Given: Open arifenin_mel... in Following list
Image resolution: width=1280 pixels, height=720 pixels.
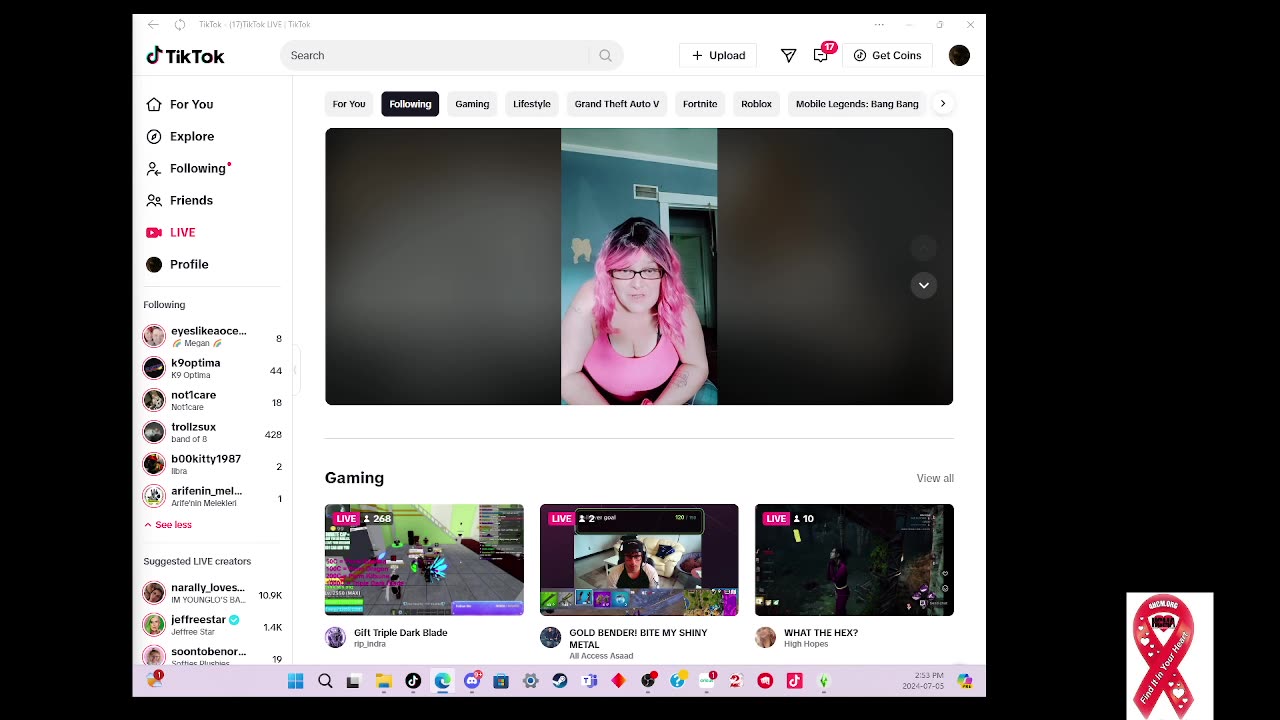Looking at the screenshot, I should 212,496.
